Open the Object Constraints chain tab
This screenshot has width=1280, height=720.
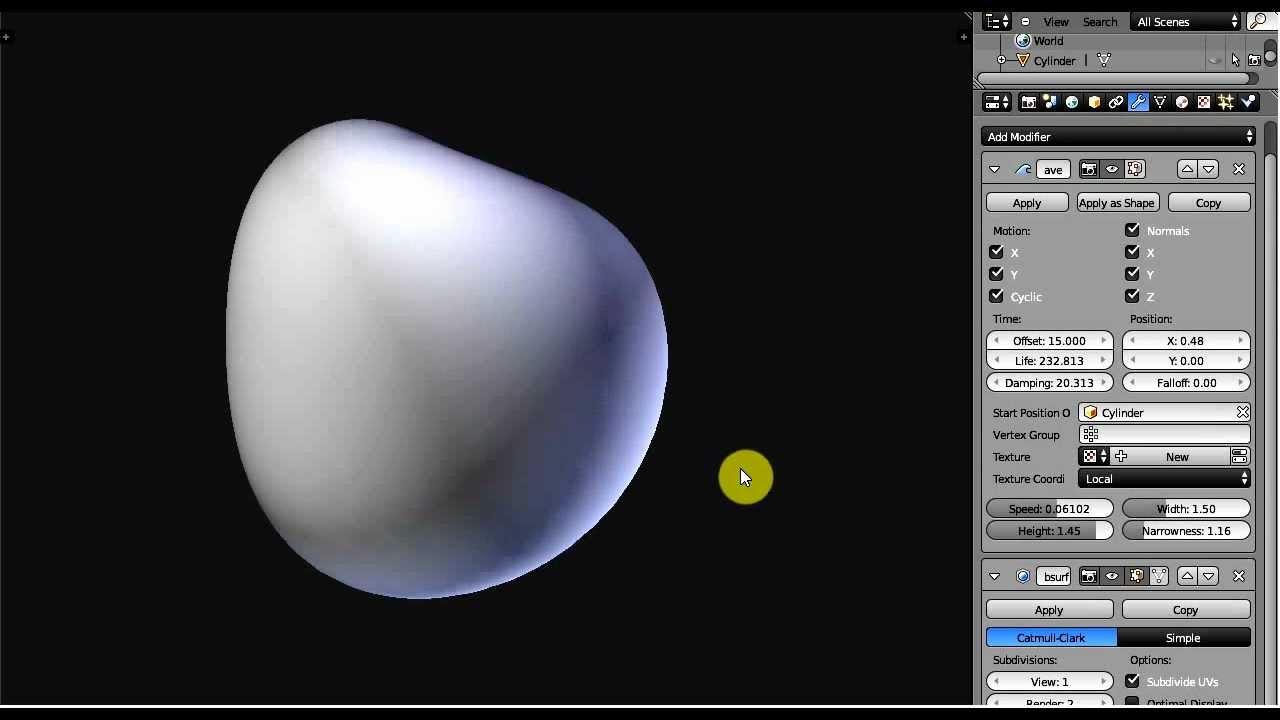tap(1116, 102)
